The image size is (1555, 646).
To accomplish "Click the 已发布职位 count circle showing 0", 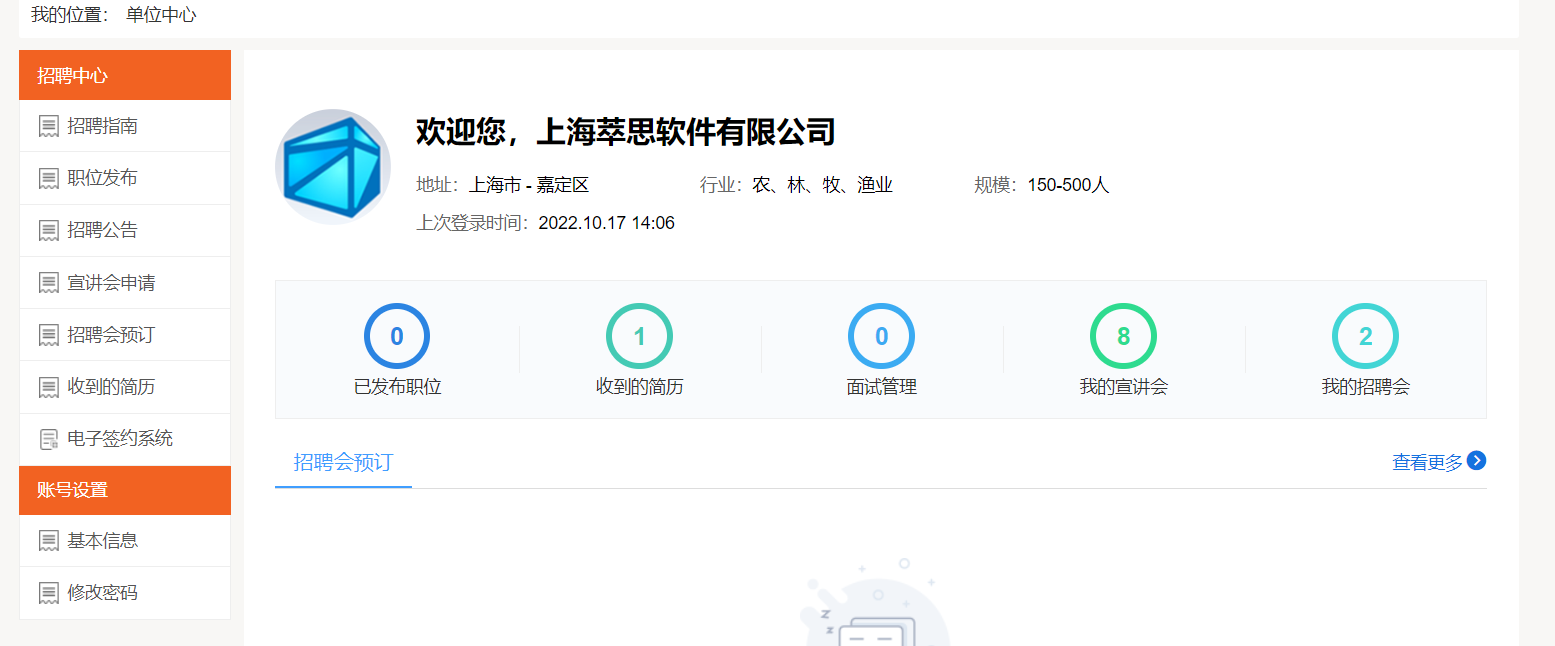I will [x=397, y=336].
